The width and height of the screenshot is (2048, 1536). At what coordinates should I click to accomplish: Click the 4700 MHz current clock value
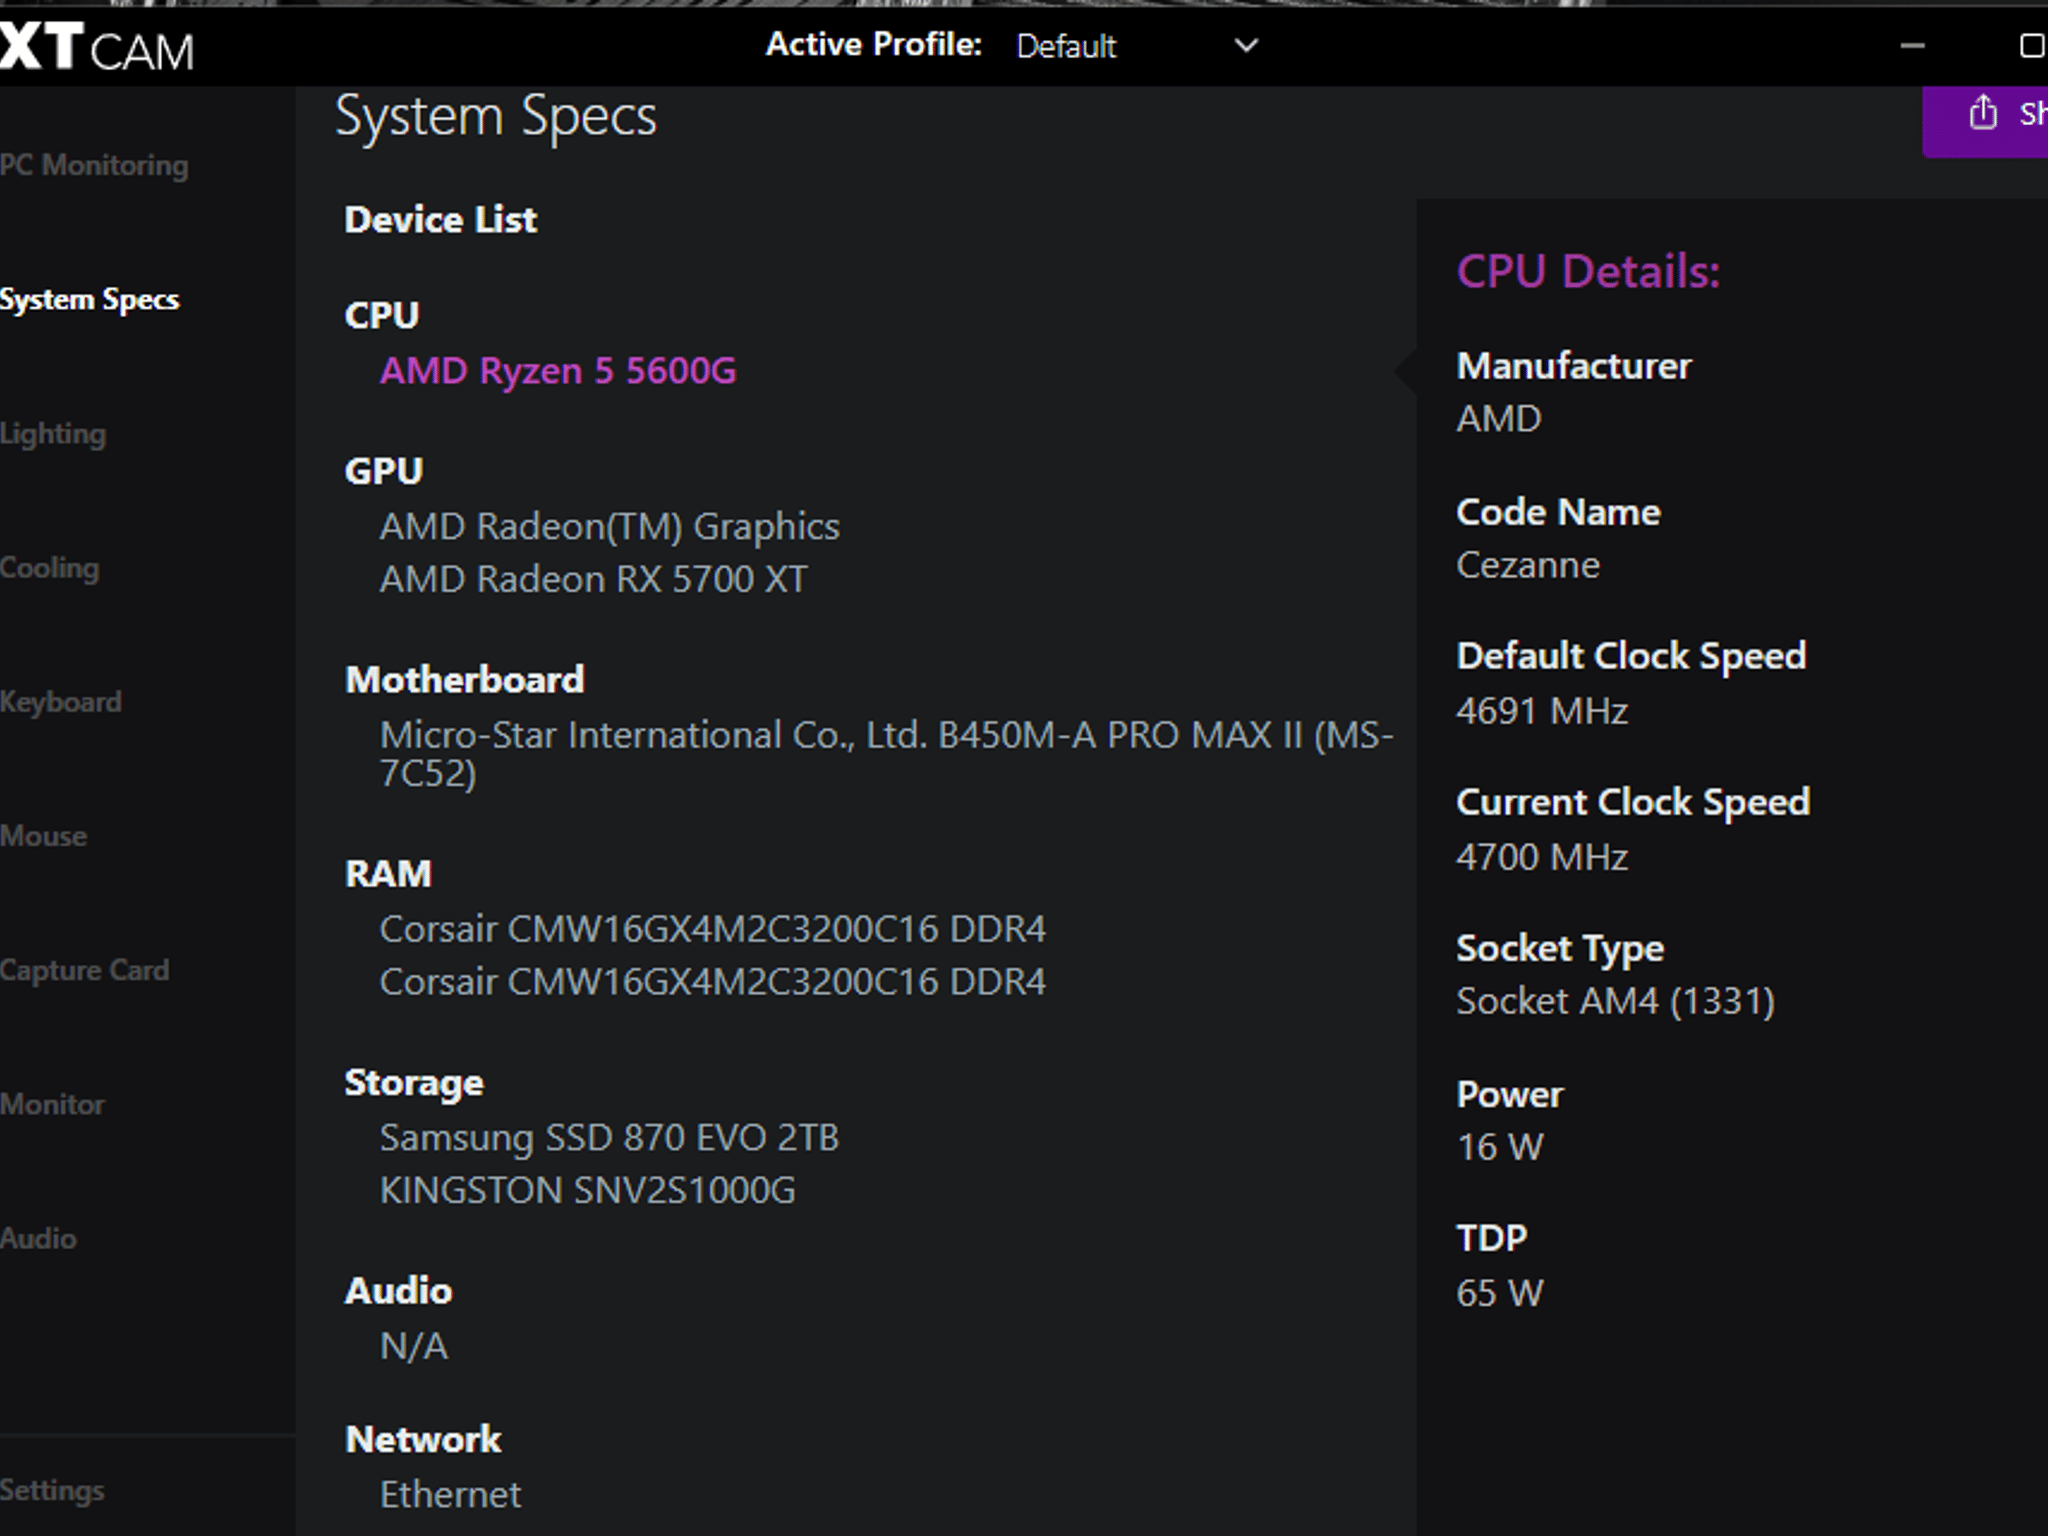pos(1542,857)
